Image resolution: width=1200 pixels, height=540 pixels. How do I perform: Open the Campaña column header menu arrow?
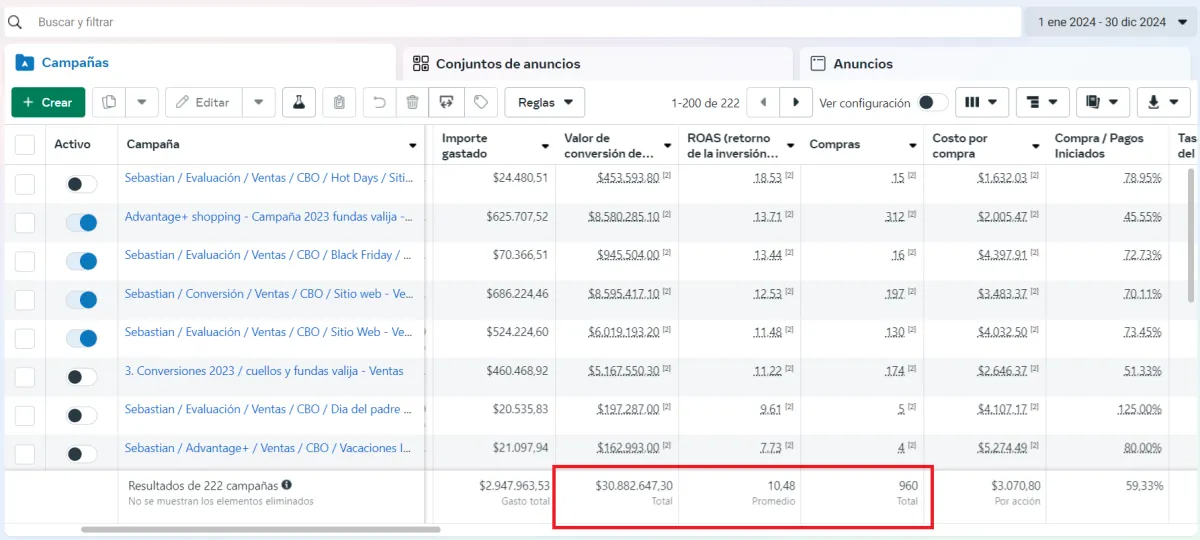413,146
